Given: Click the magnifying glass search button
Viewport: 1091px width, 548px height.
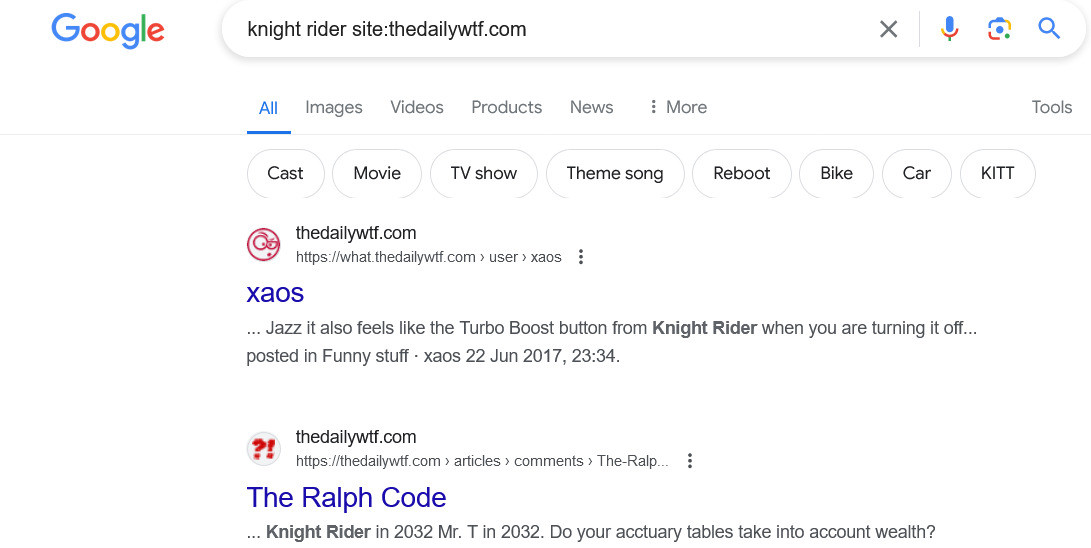Looking at the screenshot, I should tap(1049, 29).
